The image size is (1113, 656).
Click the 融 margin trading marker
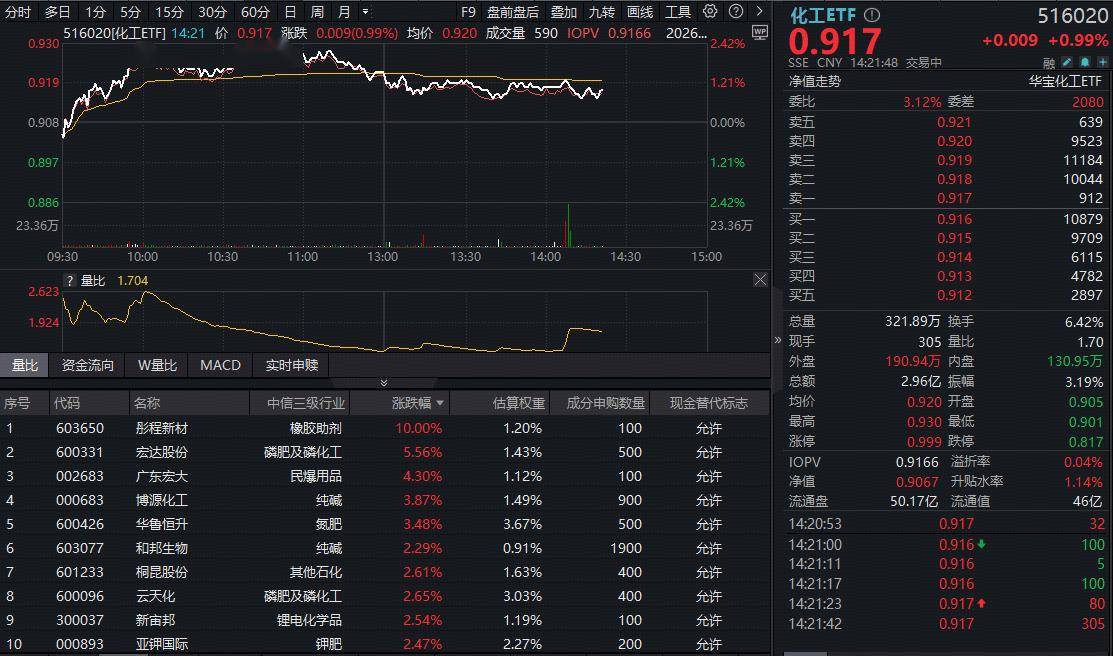(x=1049, y=63)
